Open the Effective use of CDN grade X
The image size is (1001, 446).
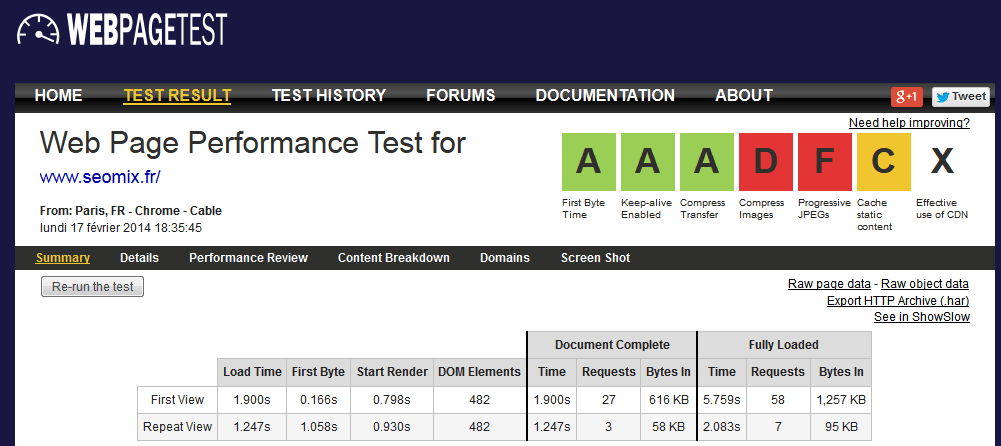tap(942, 161)
